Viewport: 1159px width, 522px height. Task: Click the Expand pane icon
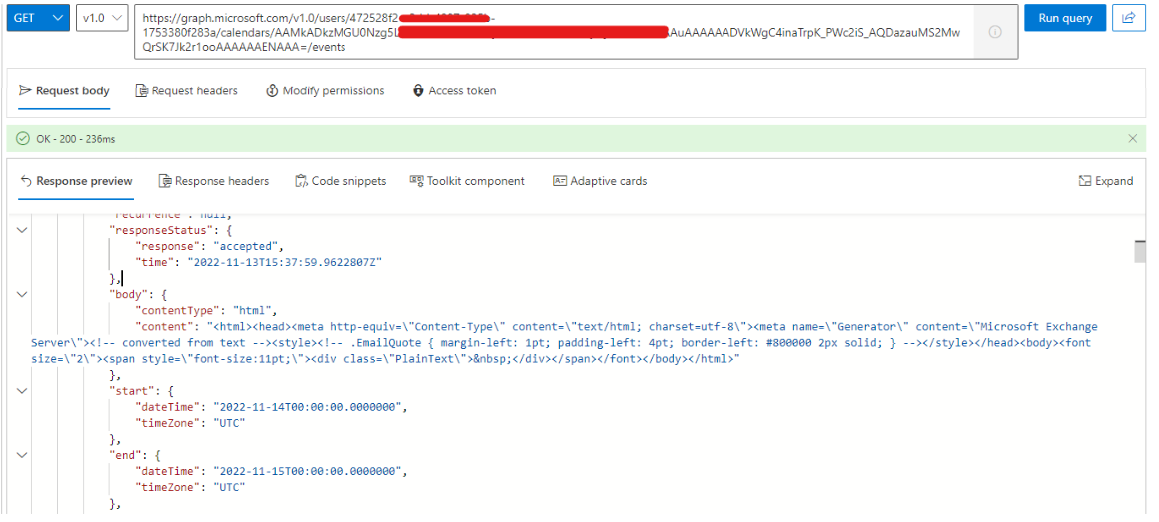[x=1084, y=181]
